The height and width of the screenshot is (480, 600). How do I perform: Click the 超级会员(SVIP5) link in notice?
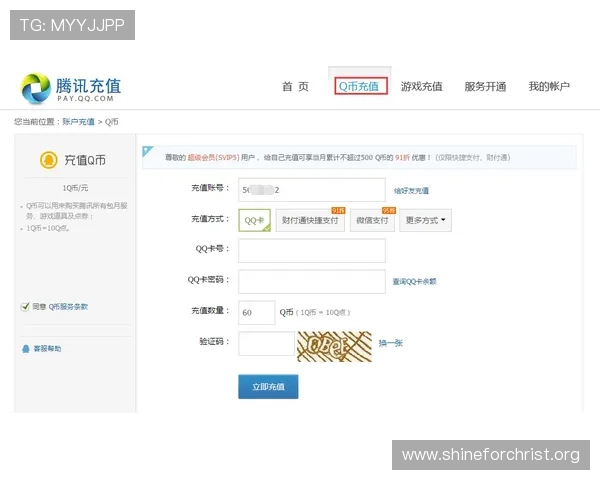tap(213, 157)
